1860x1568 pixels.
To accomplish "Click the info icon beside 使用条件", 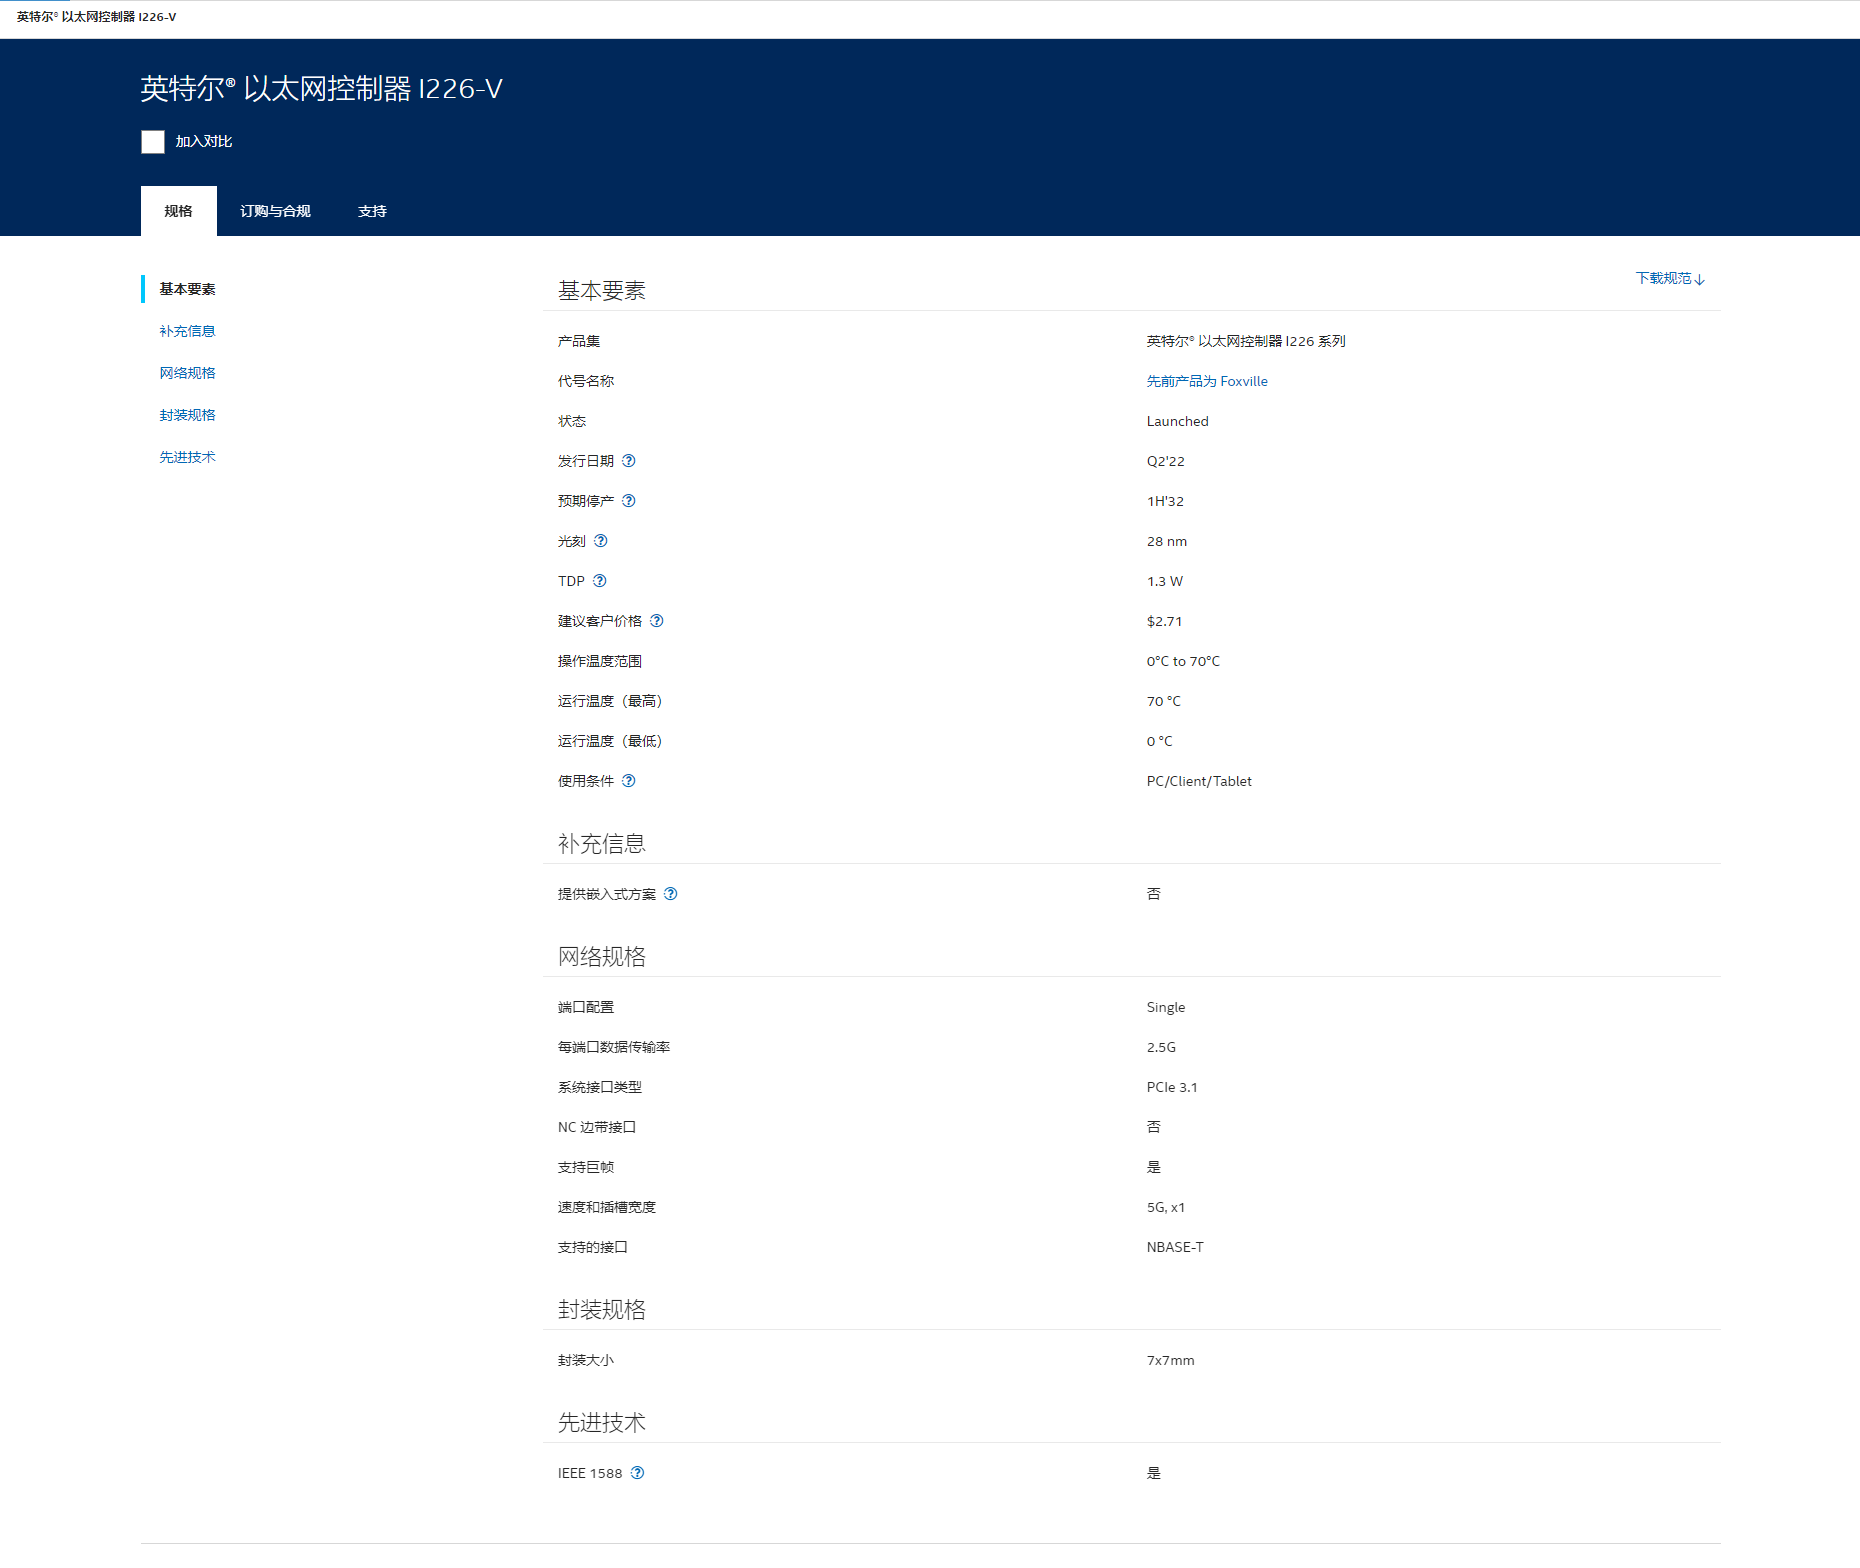I will (x=629, y=781).
